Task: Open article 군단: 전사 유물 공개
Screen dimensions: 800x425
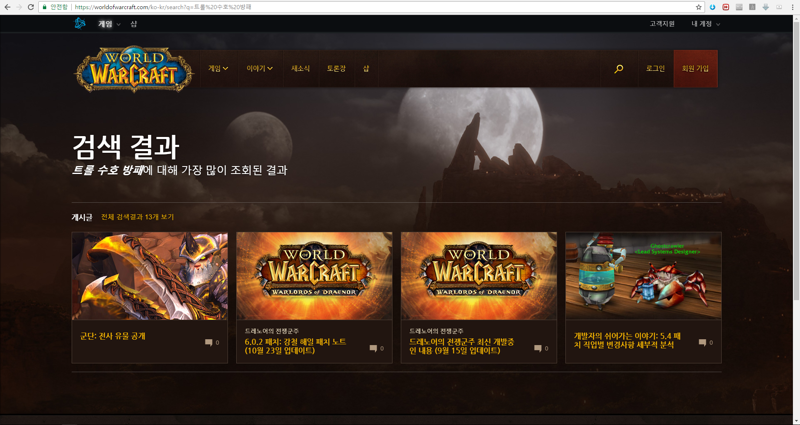Action: (x=113, y=336)
